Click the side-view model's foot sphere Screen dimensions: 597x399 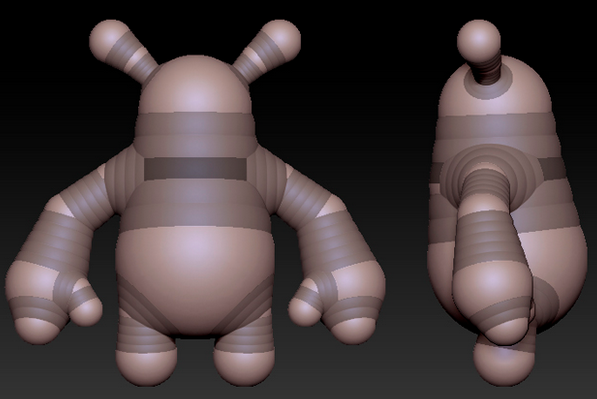504,362
